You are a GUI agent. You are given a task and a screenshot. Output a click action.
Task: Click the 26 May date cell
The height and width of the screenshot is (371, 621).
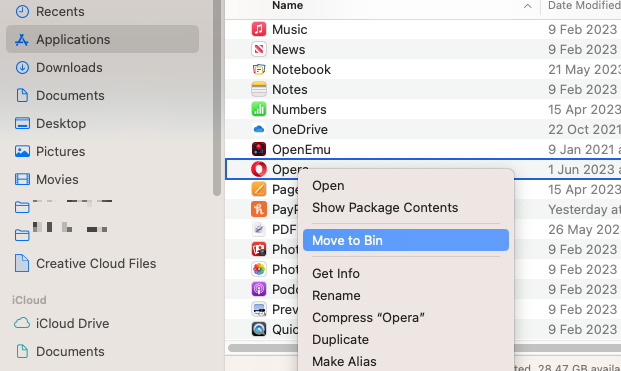(x=584, y=229)
